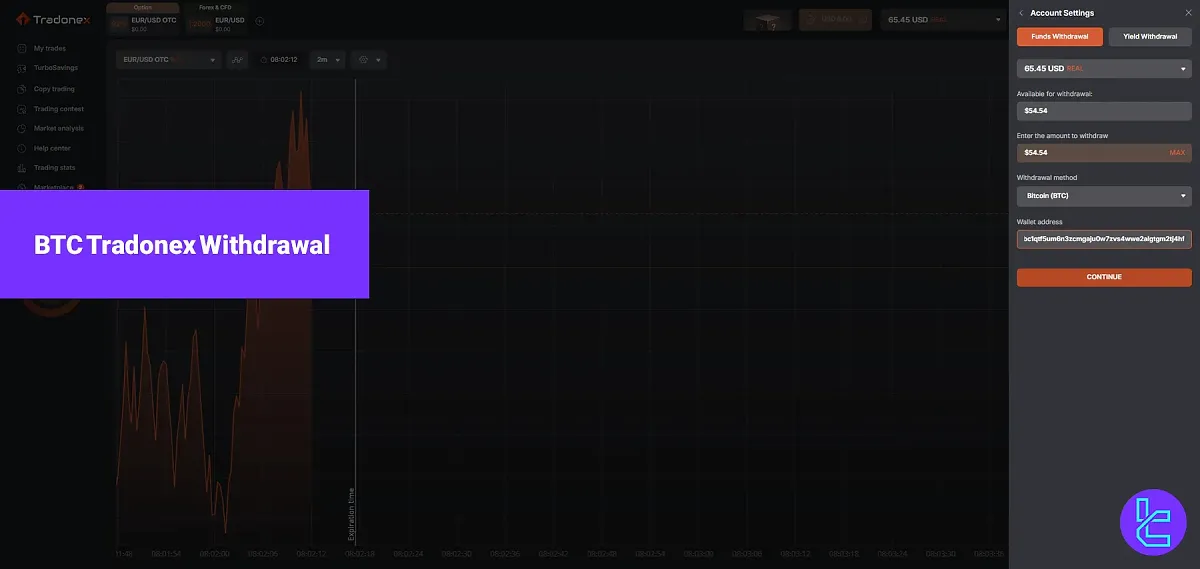Click the Help center label
This screenshot has width=1200, height=569.
(52, 148)
